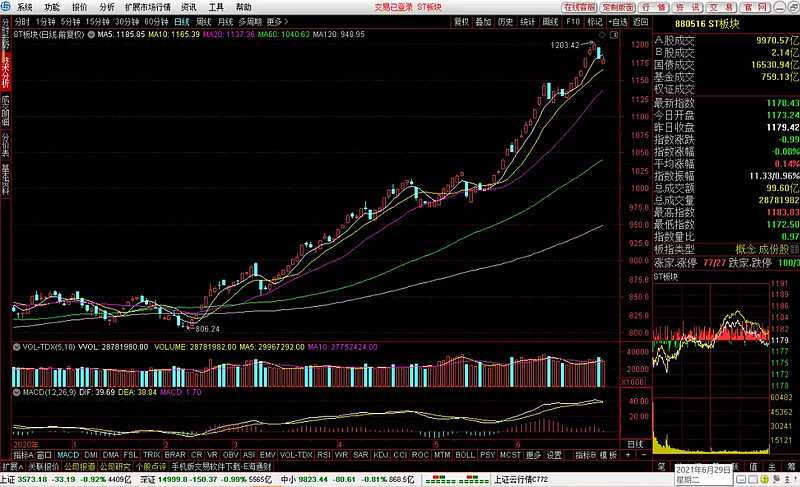
Task: Select the DMI indicator
Action: pyautogui.click(x=91, y=455)
